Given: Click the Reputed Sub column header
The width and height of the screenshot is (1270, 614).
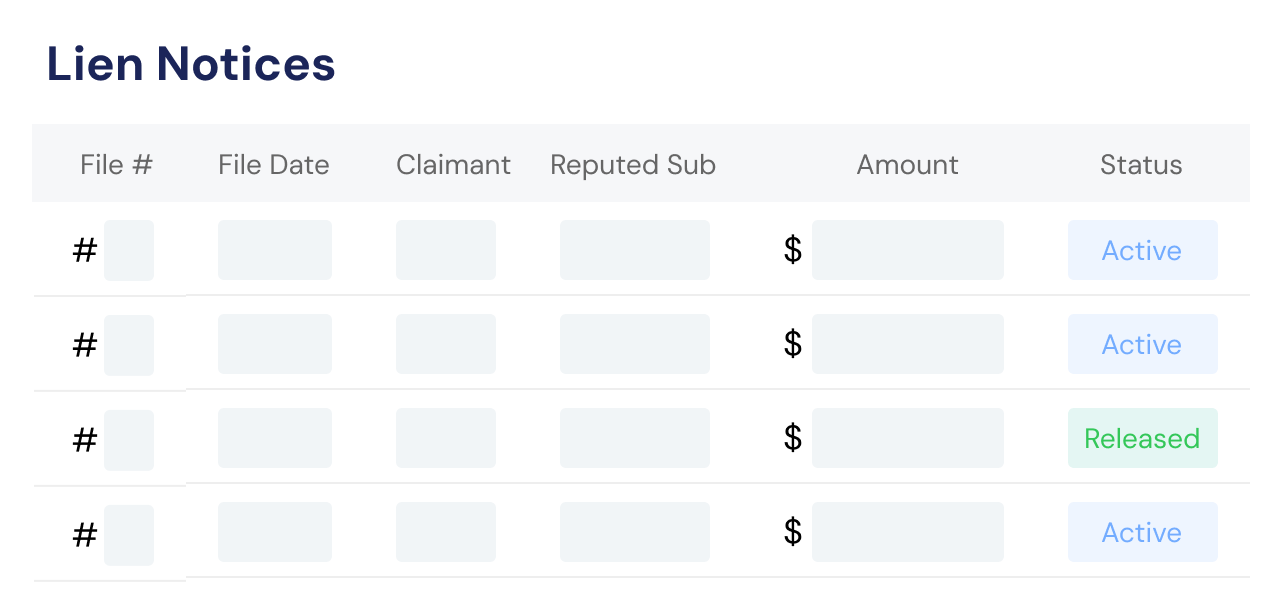Looking at the screenshot, I should (x=633, y=165).
